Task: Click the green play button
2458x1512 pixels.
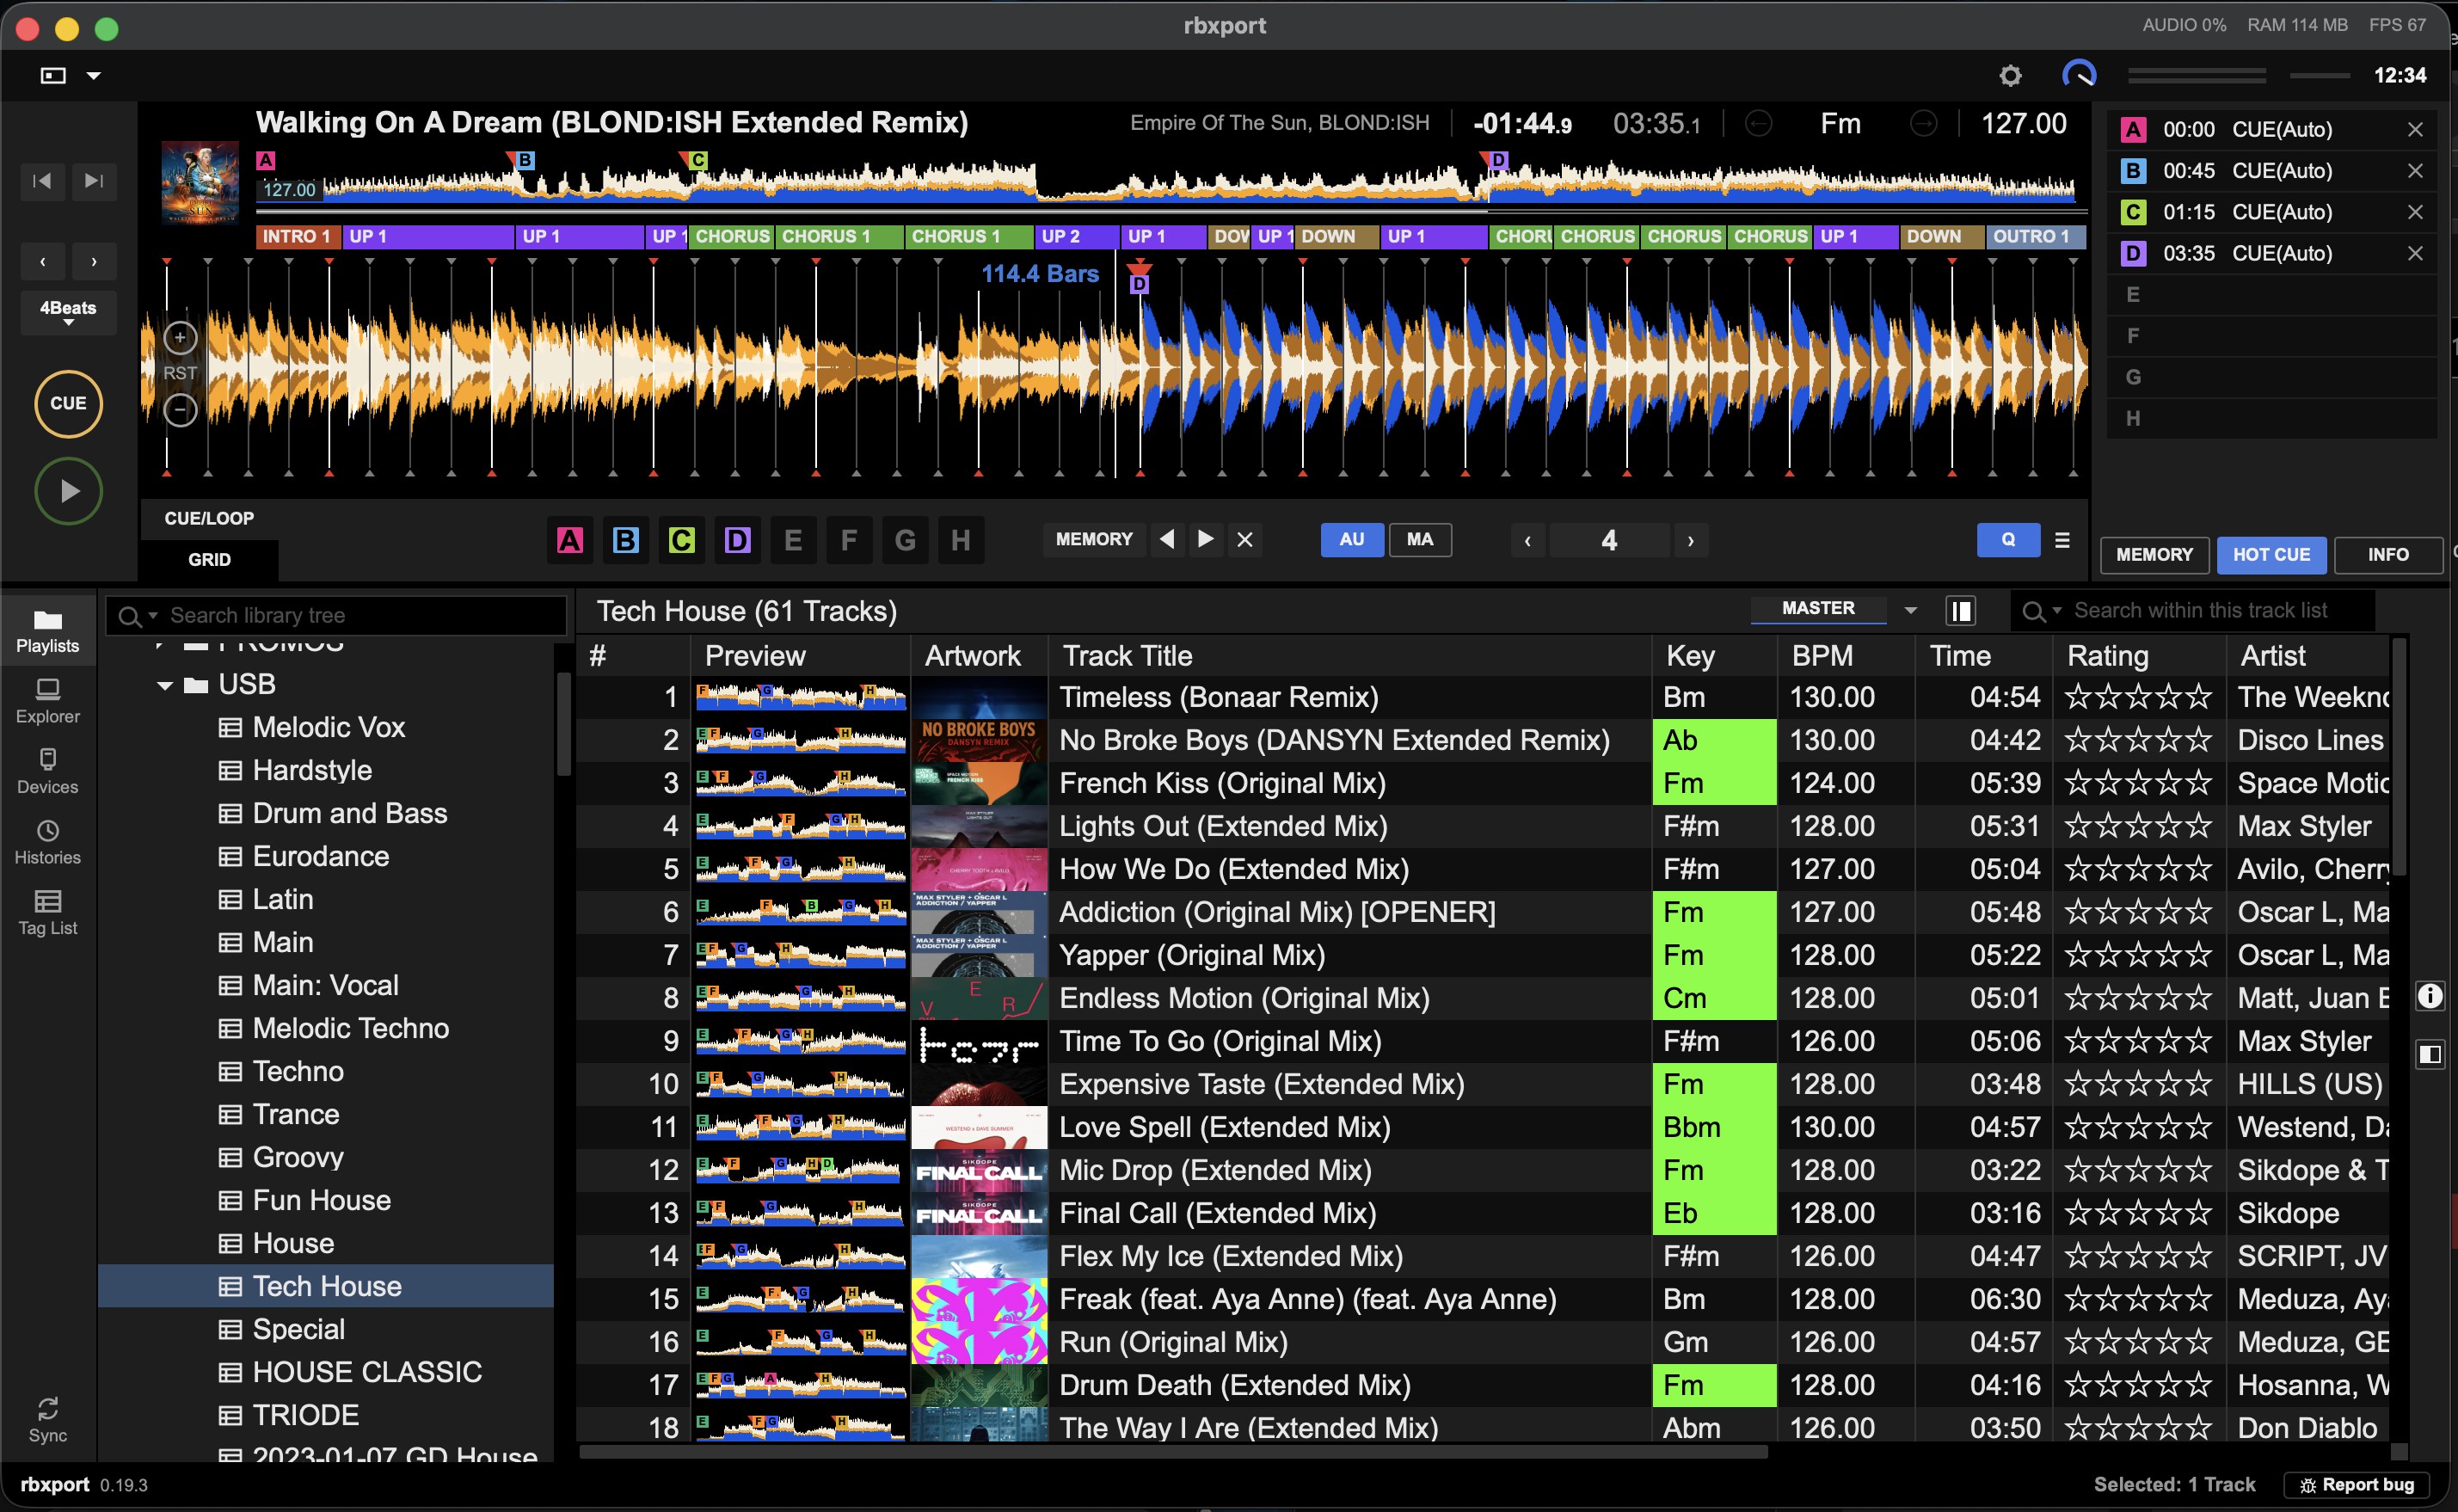Action: [68, 491]
